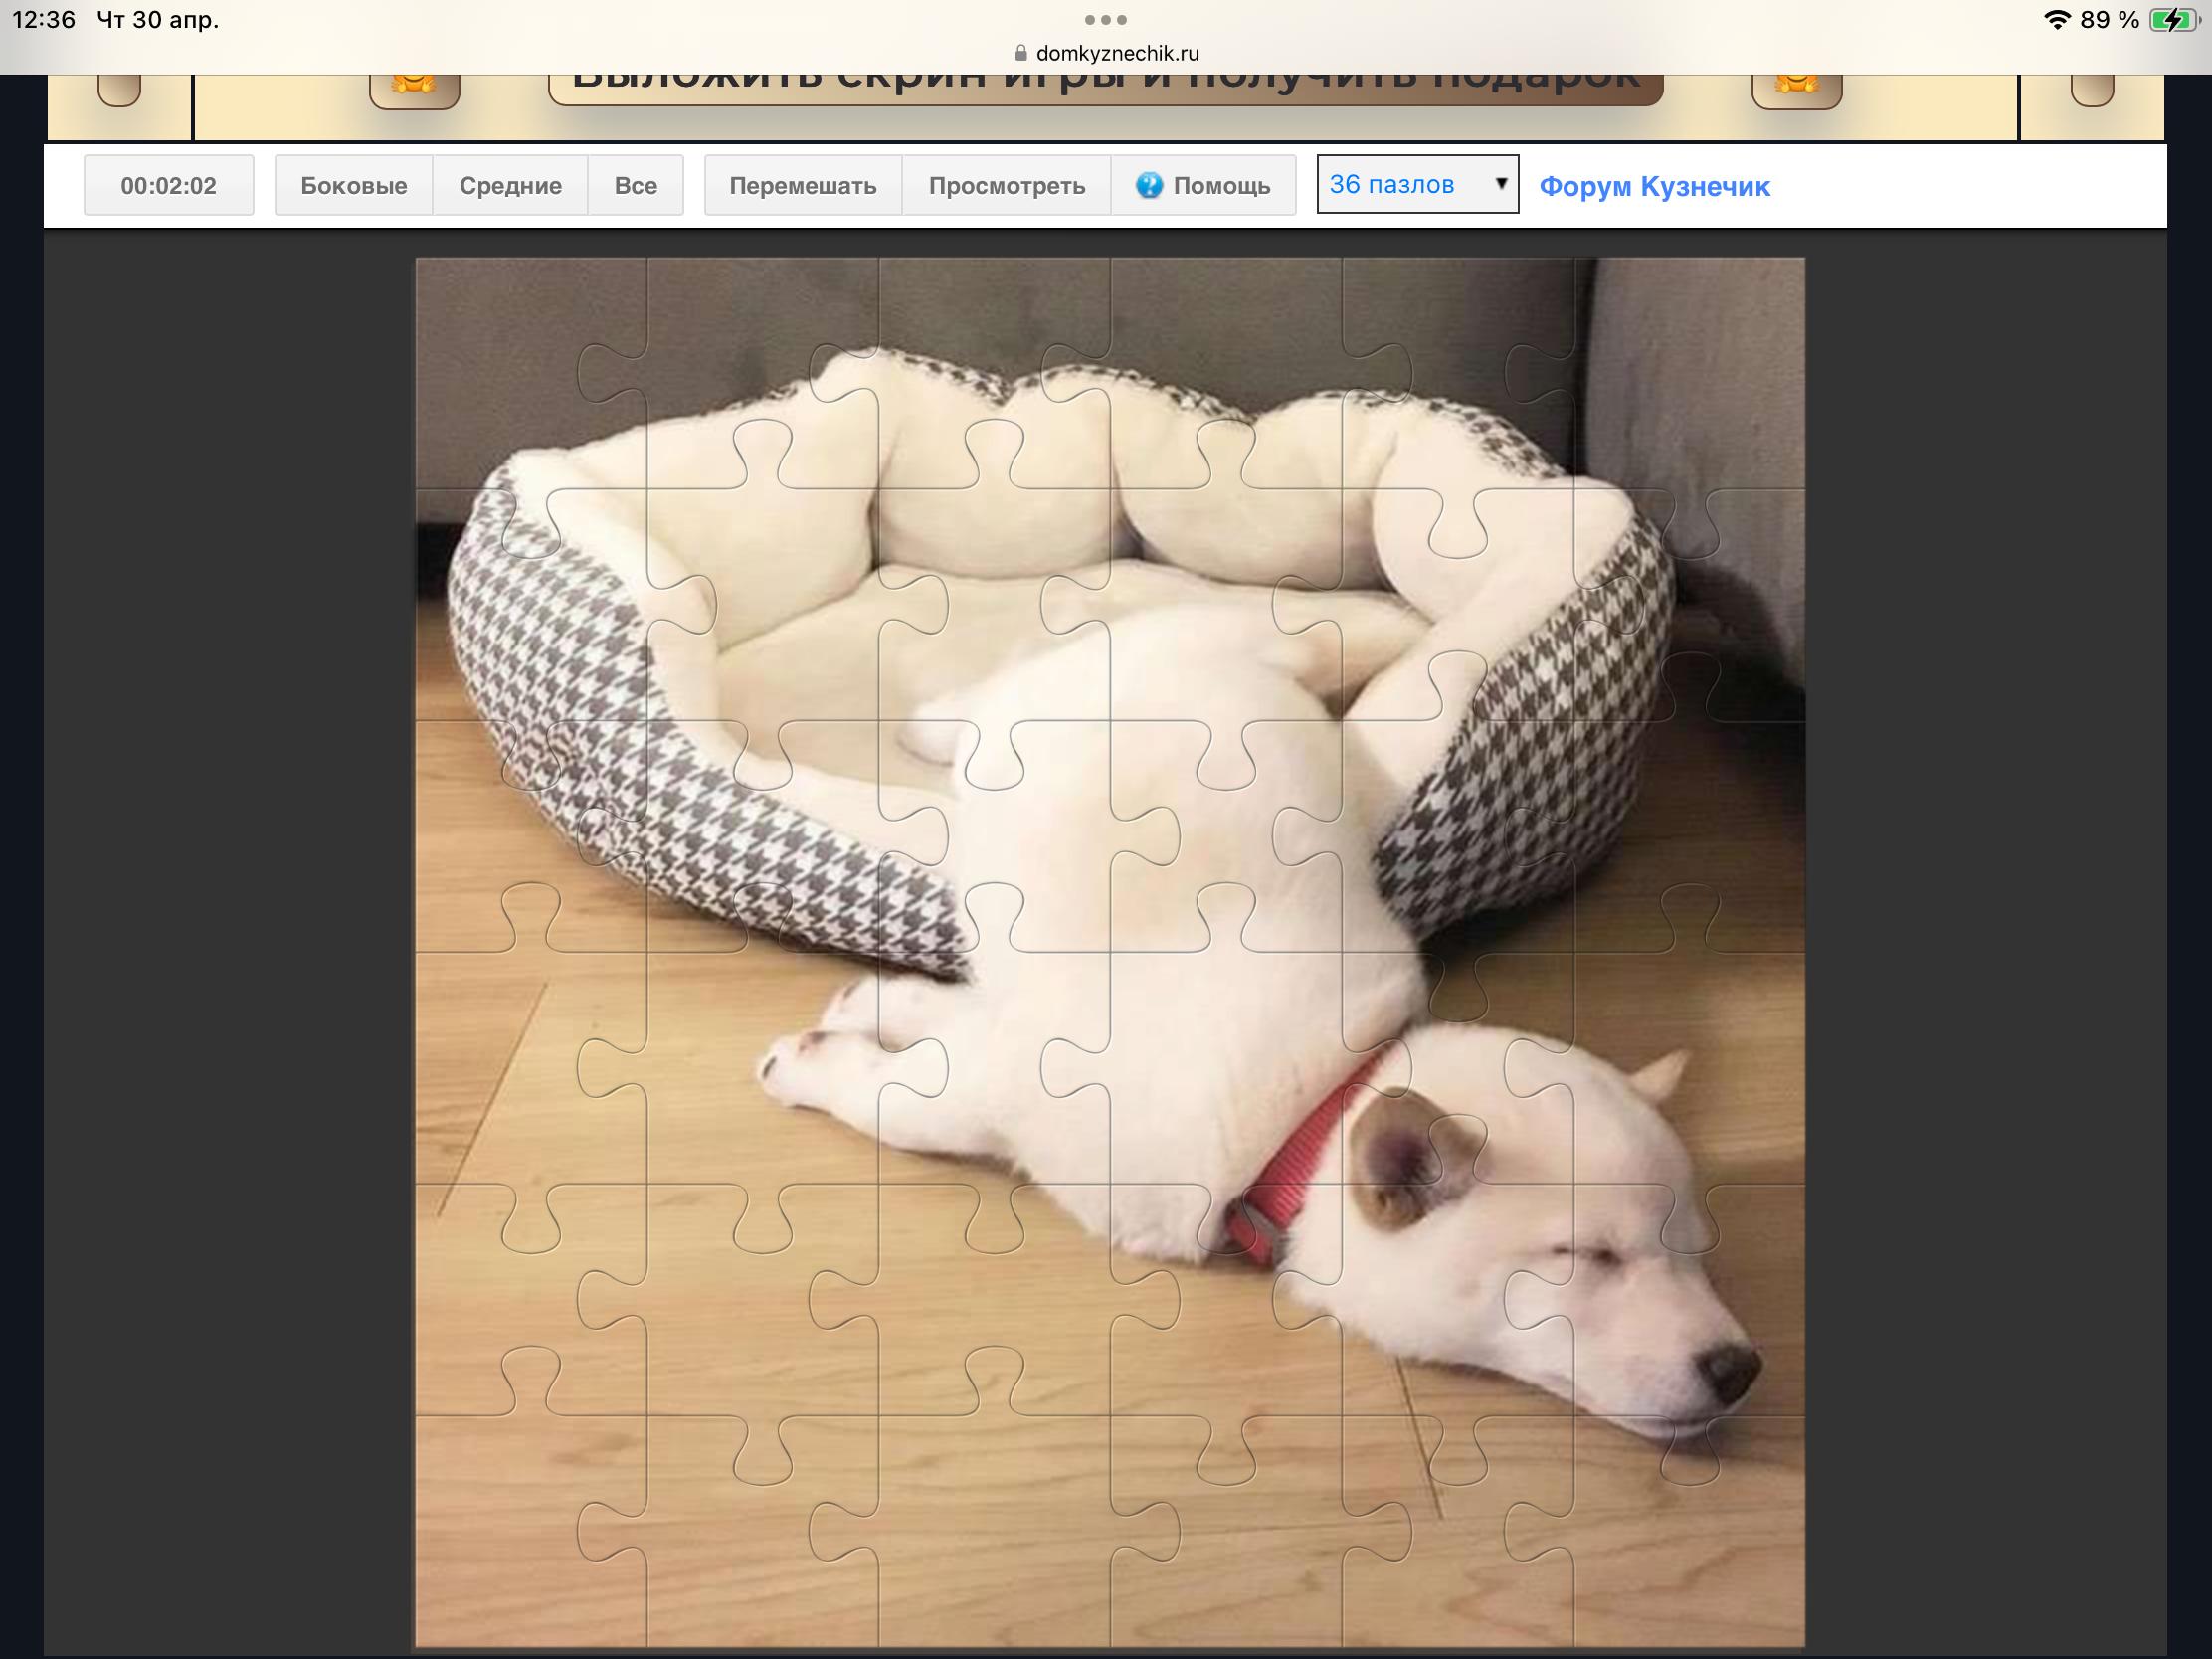Show only Боковые edge pieces
This screenshot has height=1659, width=2212.
point(353,185)
